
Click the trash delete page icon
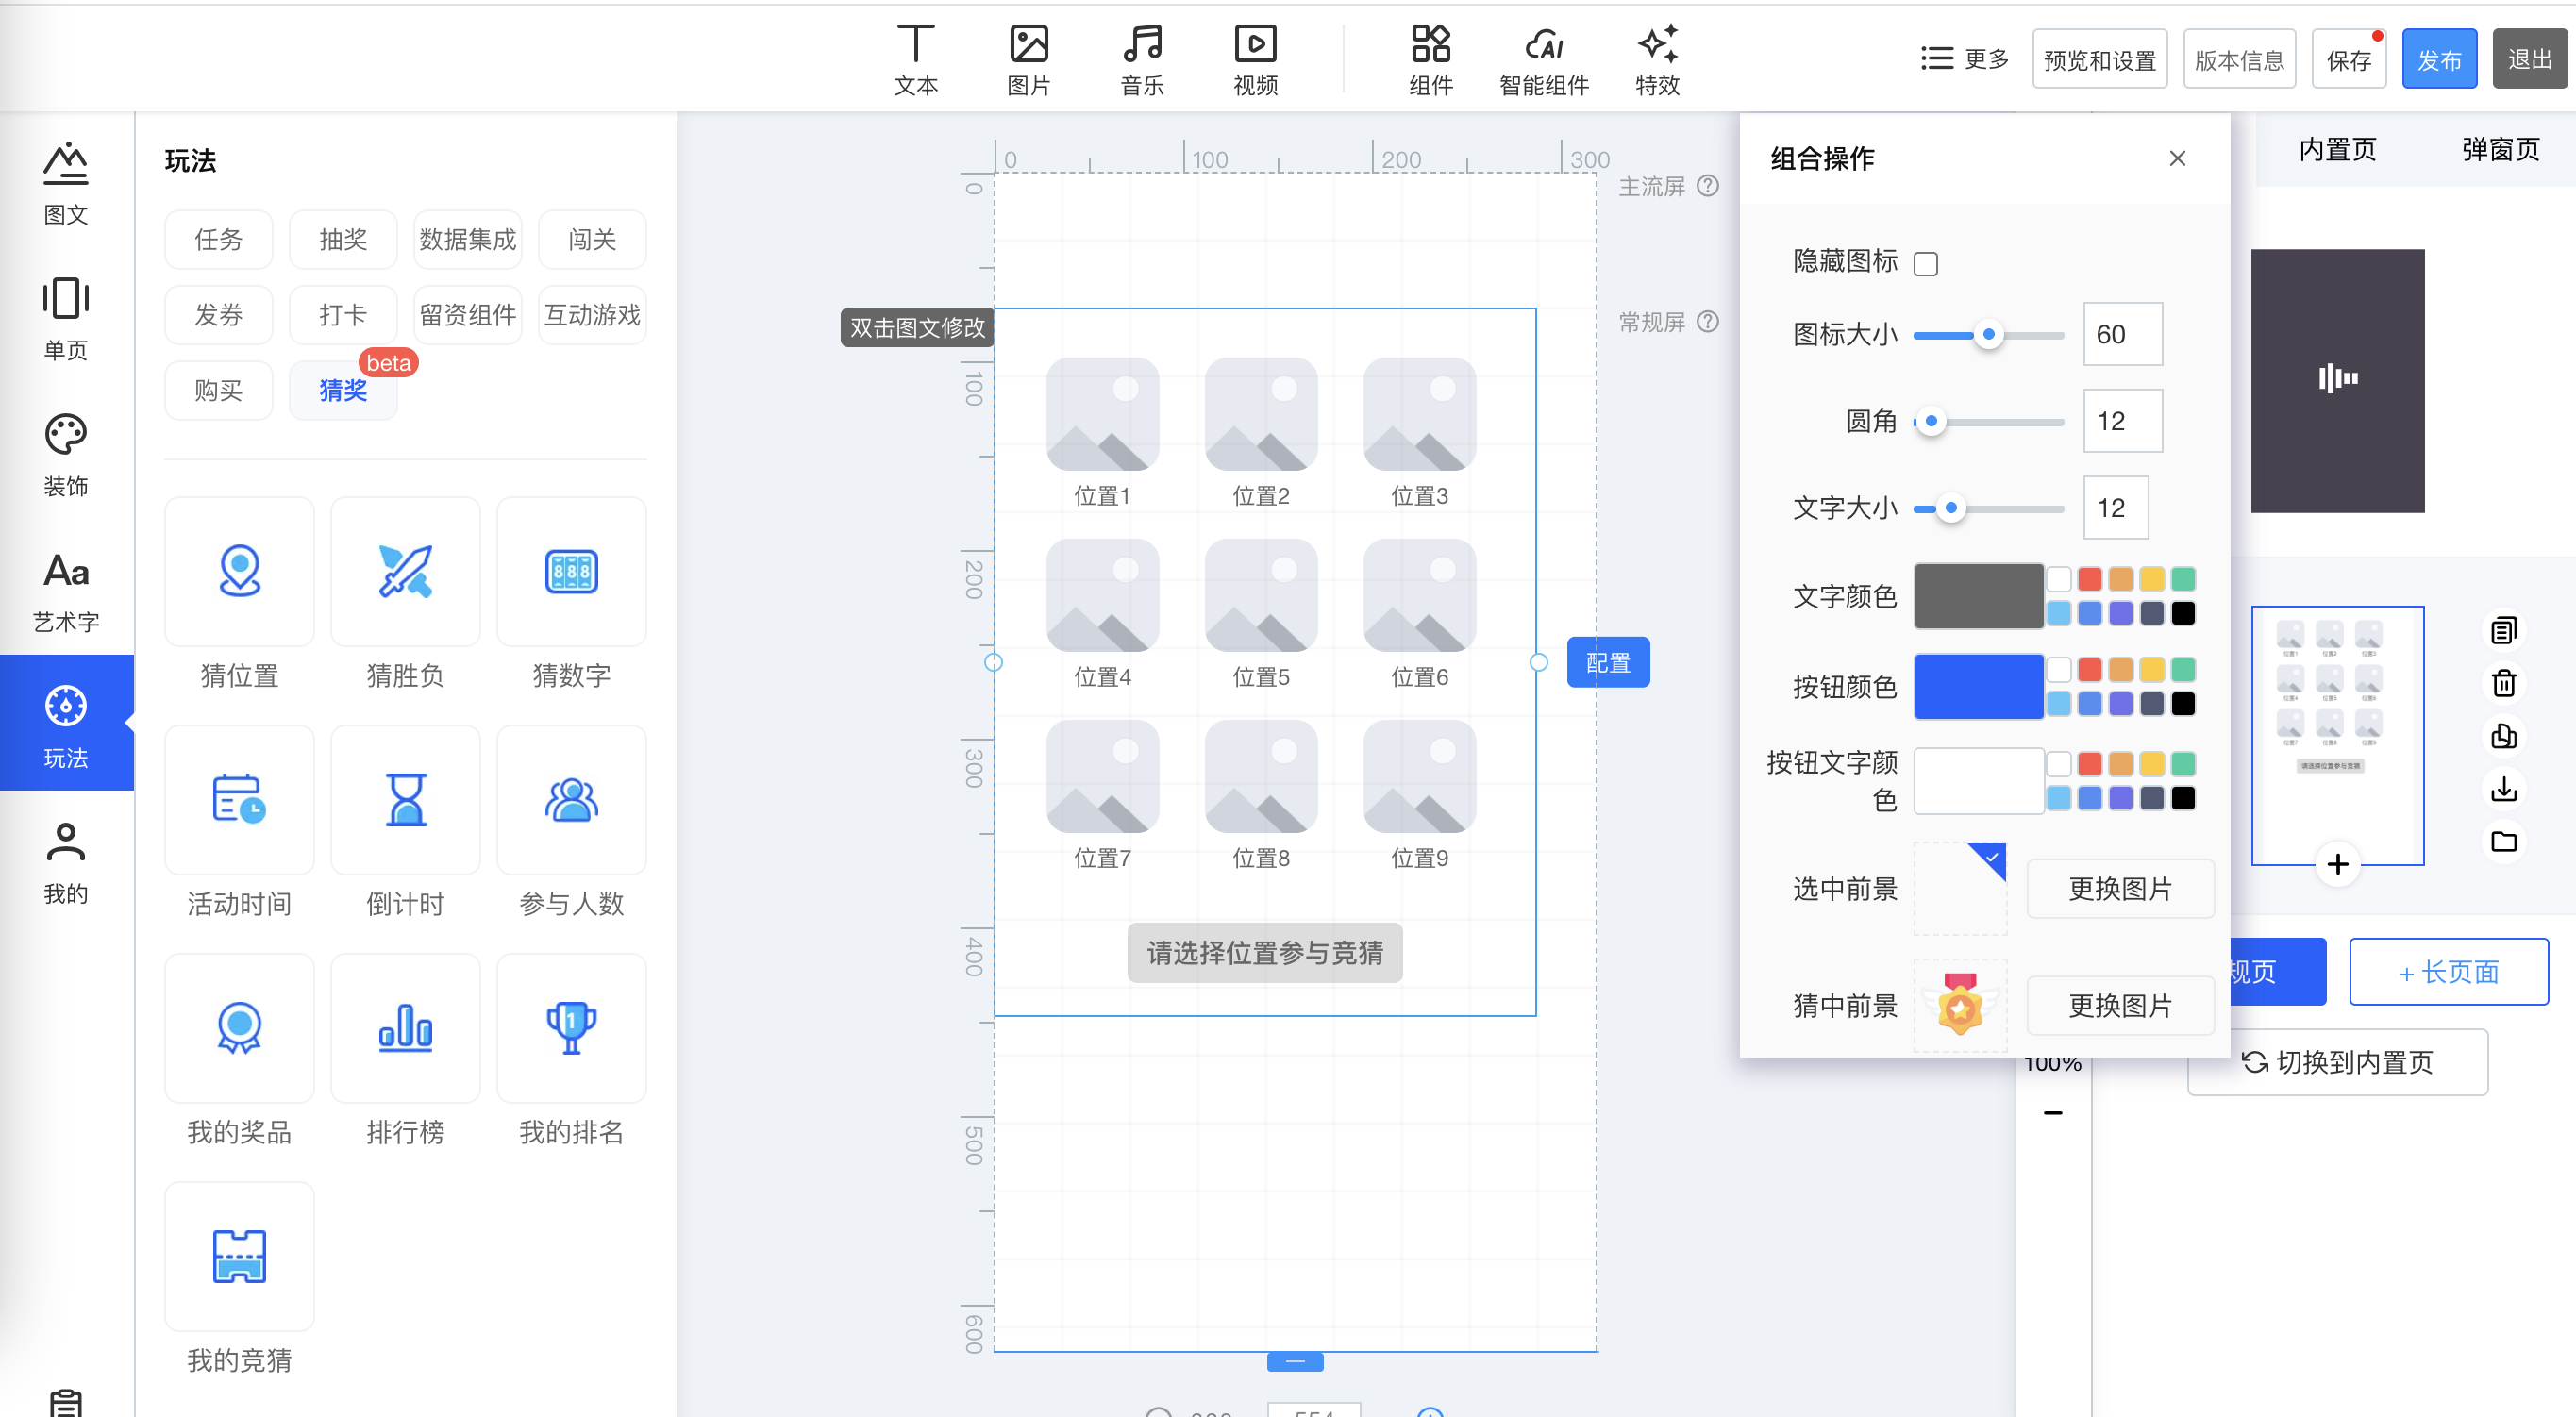(2503, 684)
